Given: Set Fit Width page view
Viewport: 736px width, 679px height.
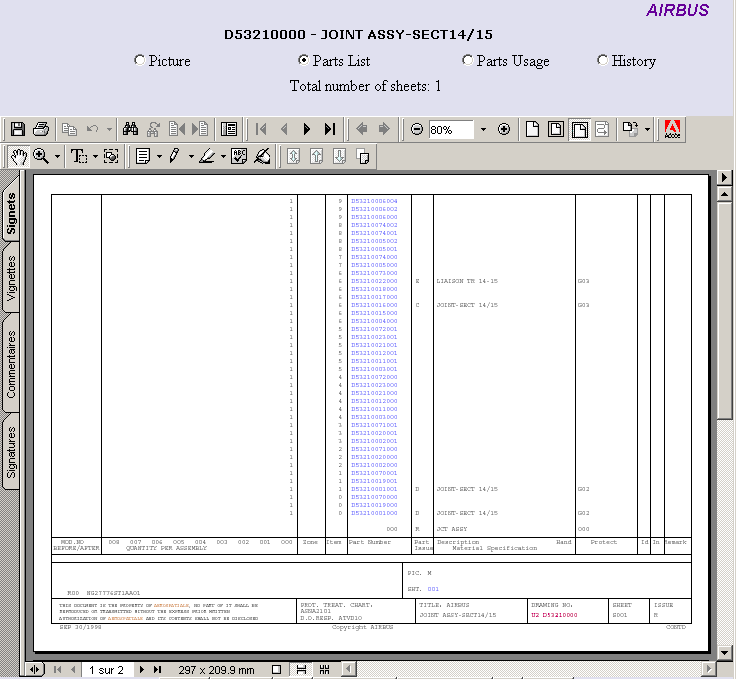Looking at the screenshot, I should pos(579,129).
